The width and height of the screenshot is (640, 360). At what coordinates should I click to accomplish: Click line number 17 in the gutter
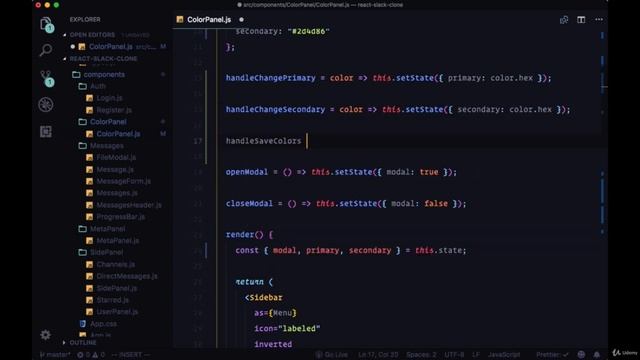click(x=198, y=141)
